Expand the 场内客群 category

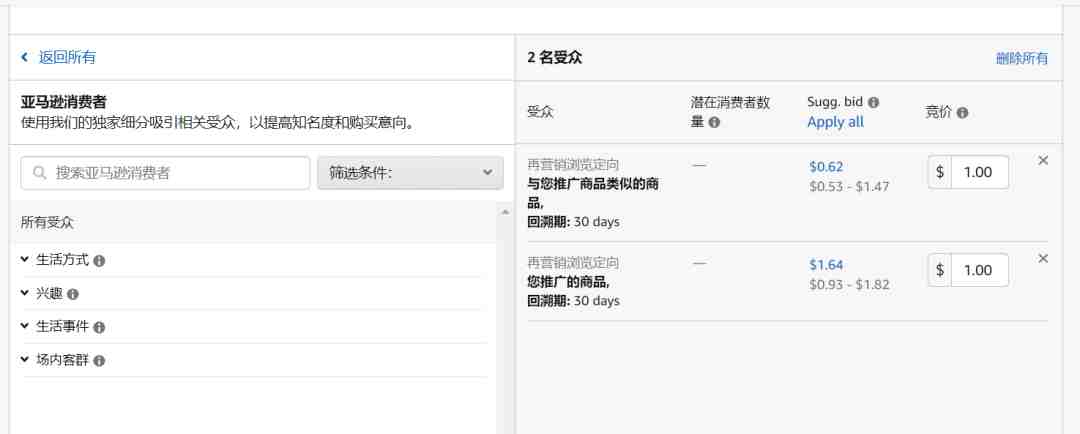pos(25,359)
